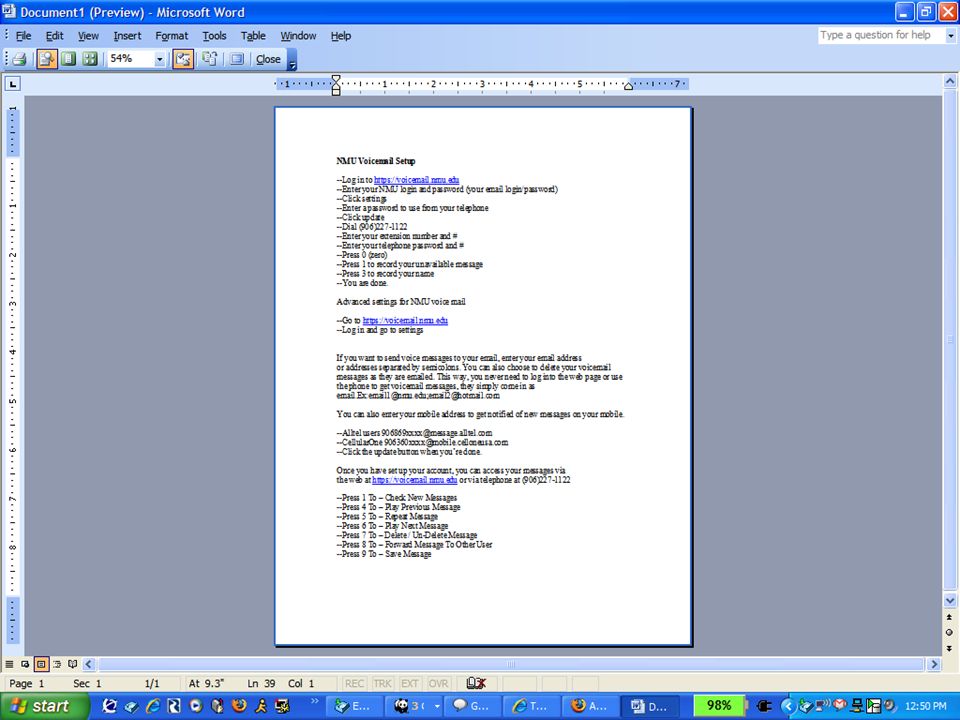Click the volume speaker tray icon
This screenshot has width=960, height=720.
[x=889, y=705]
